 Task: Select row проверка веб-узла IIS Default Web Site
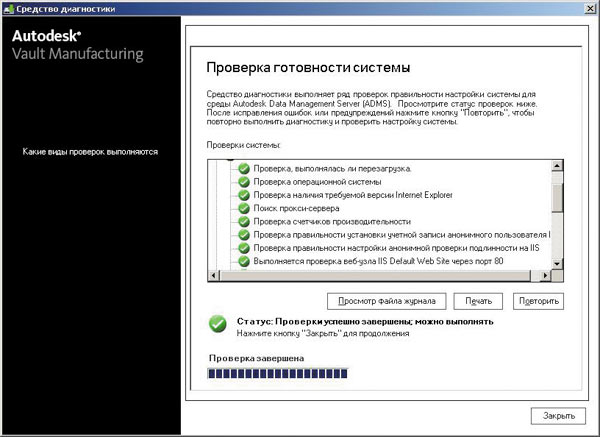[378, 261]
